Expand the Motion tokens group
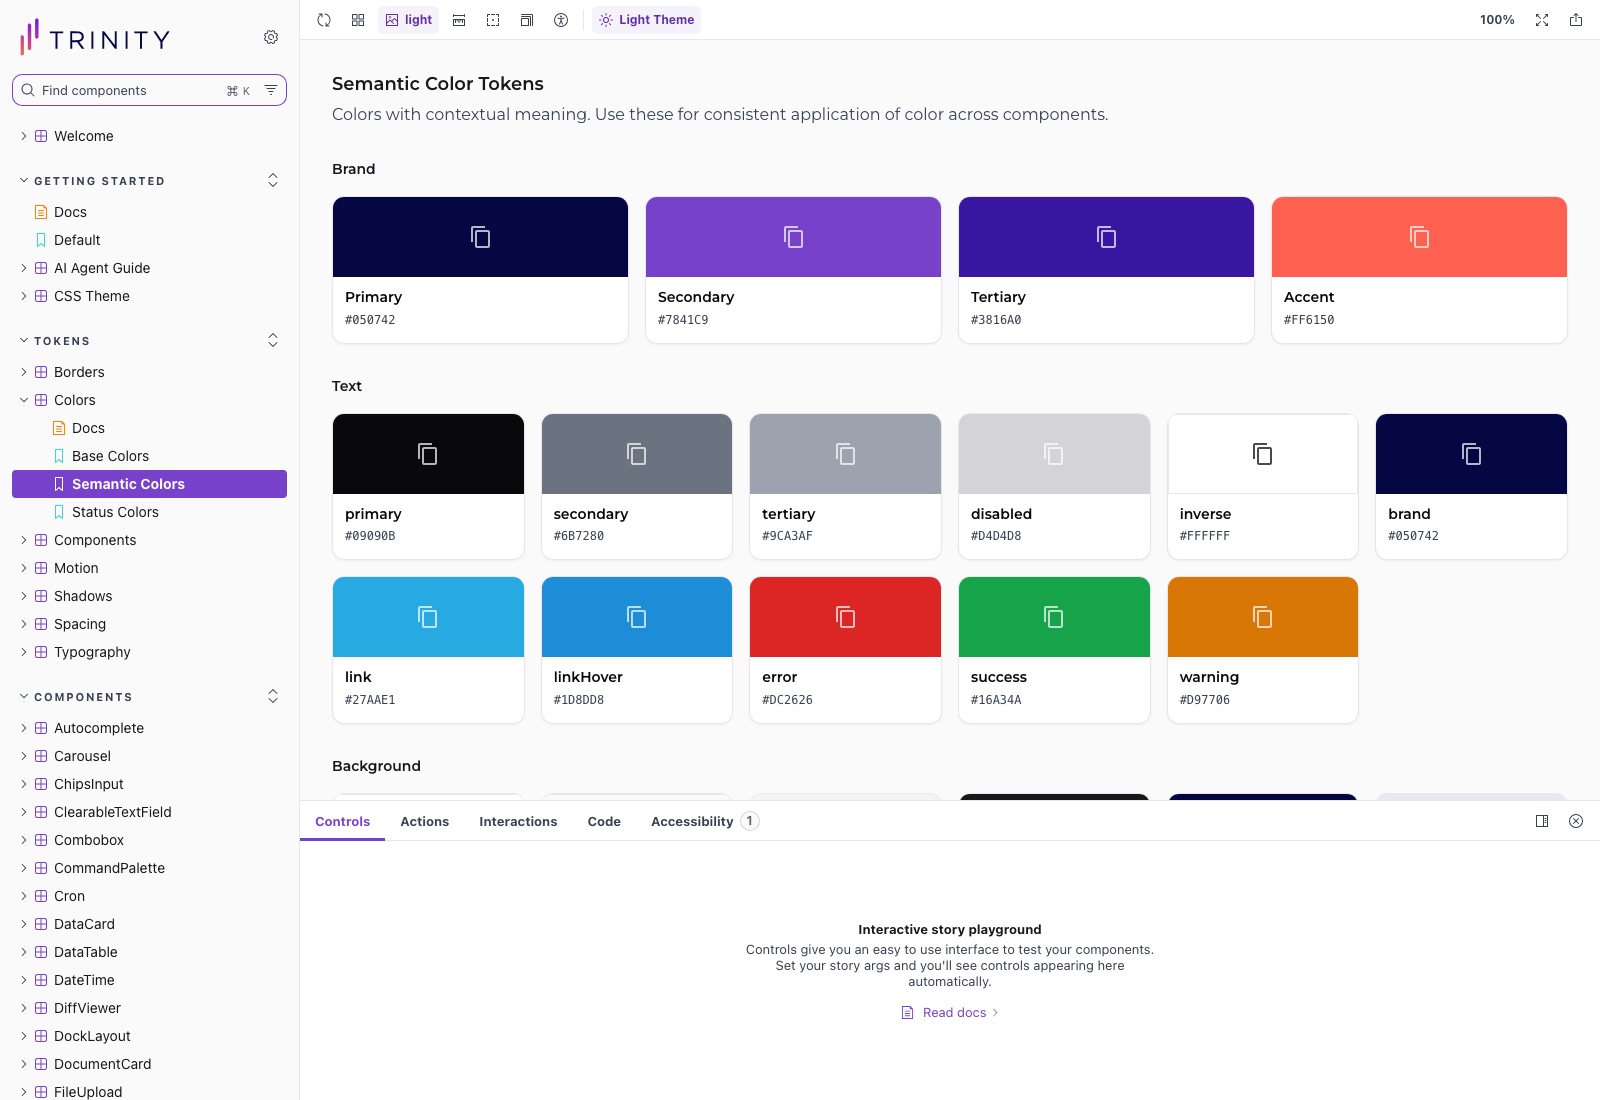1600x1100 pixels. tap(150, 568)
